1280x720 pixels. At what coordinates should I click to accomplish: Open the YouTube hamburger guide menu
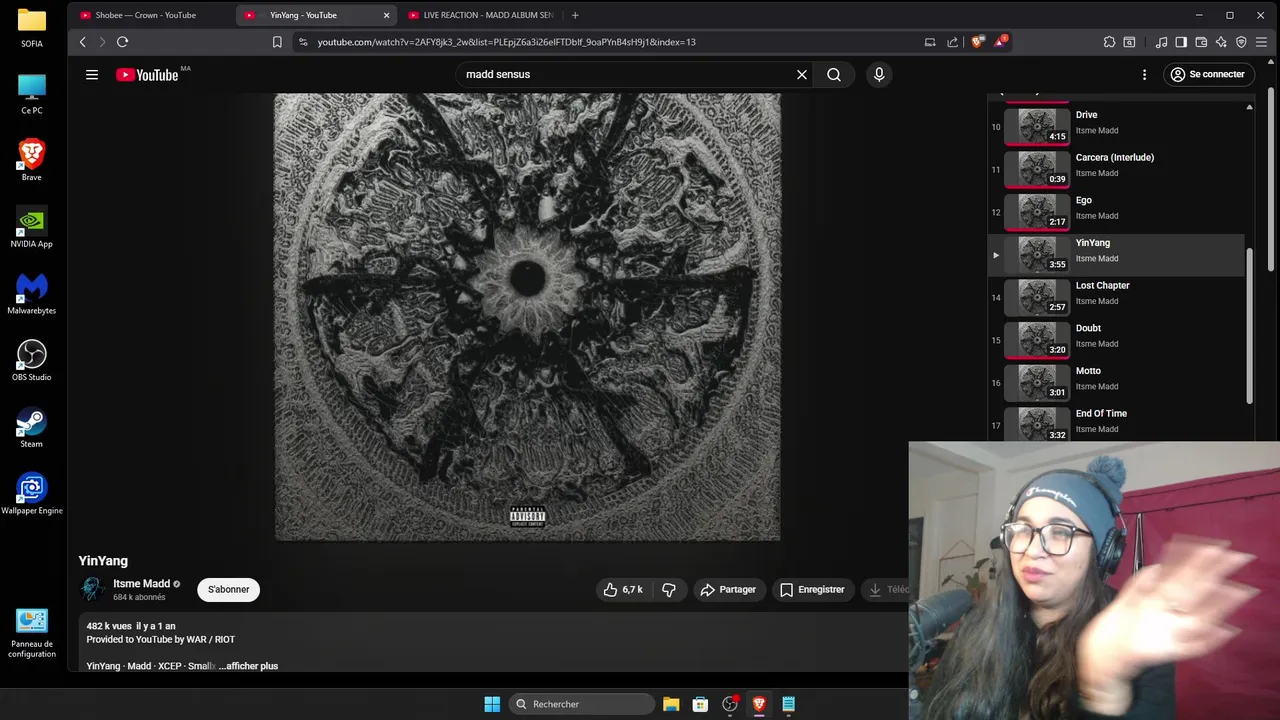(x=92, y=74)
